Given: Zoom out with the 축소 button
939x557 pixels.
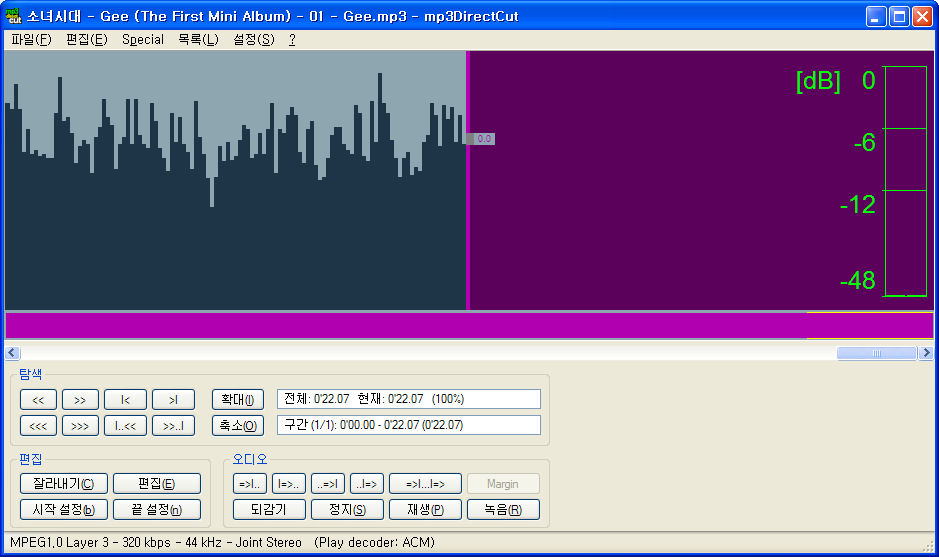Looking at the screenshot, I should [238, 426].
